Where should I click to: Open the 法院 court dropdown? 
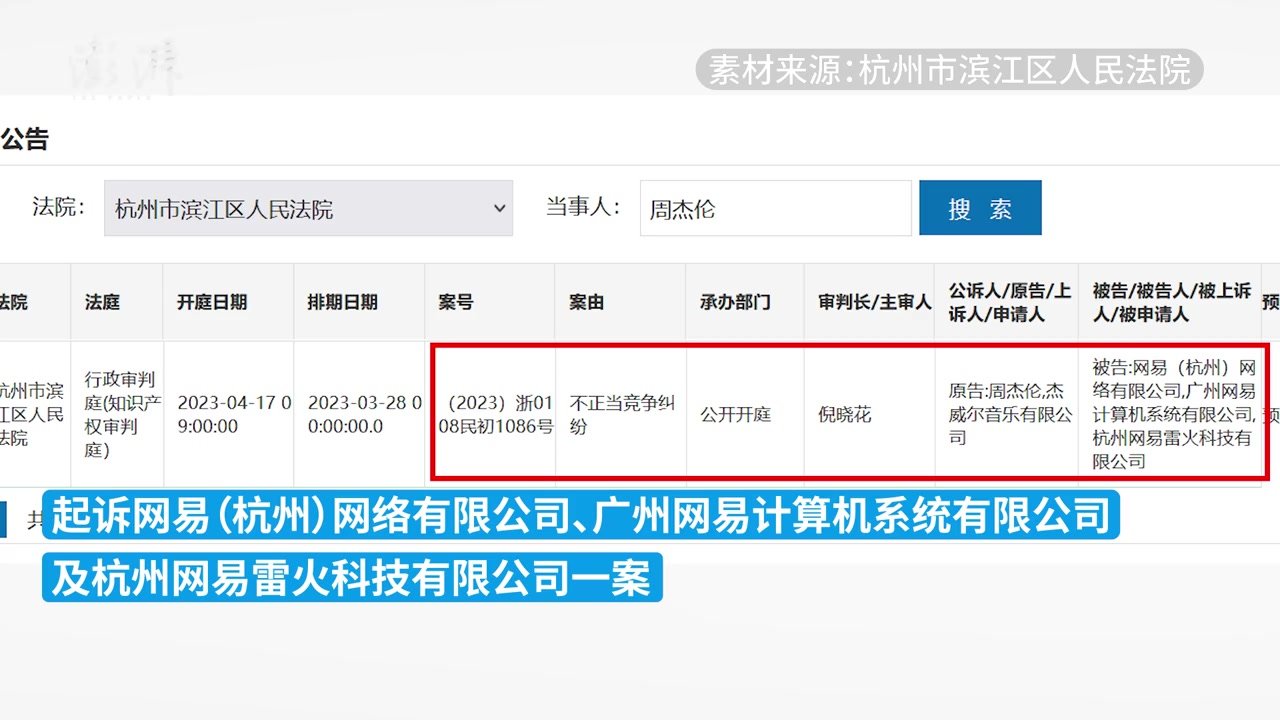click(x=308, y=208)
